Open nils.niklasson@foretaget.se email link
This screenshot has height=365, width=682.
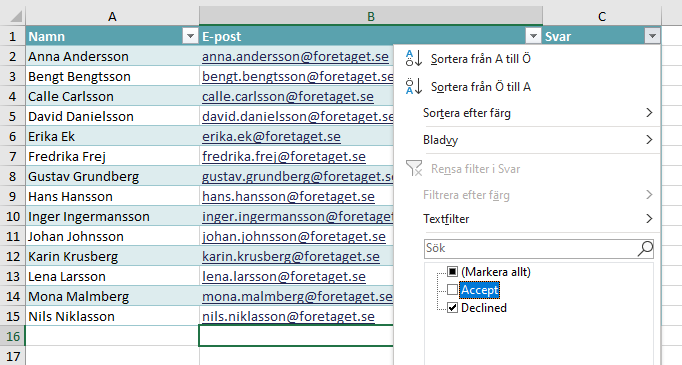[288, 316]
